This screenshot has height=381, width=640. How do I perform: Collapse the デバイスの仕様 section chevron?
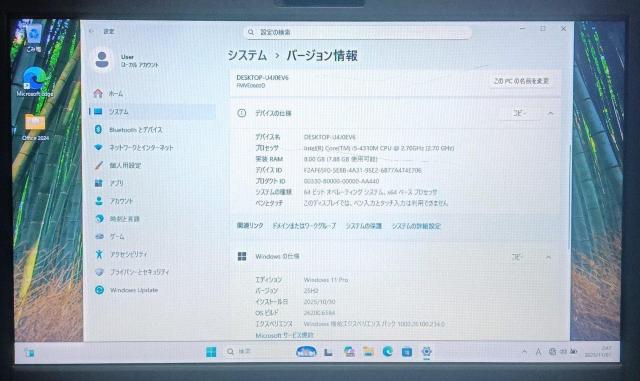point(551,113)
